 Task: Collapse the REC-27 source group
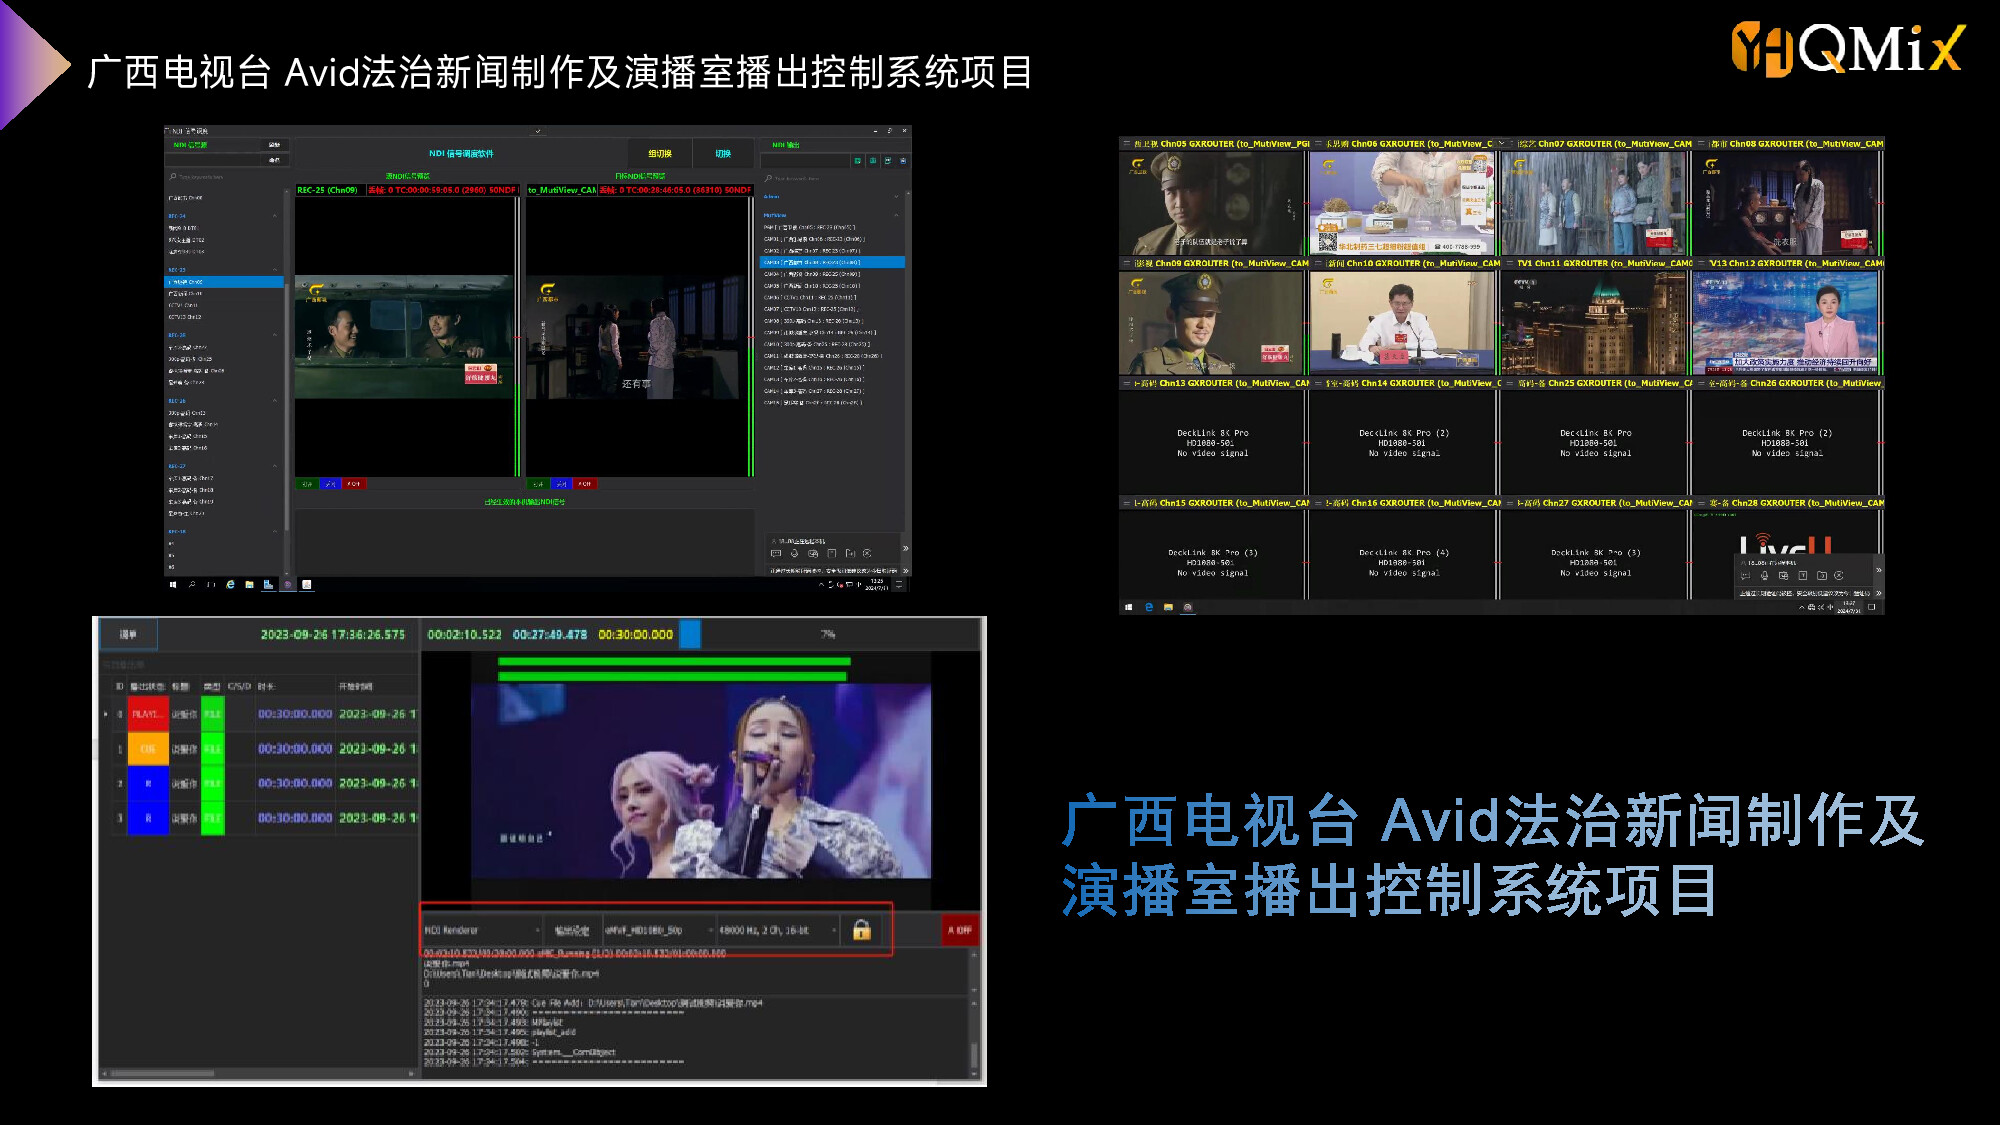[275, 466]
